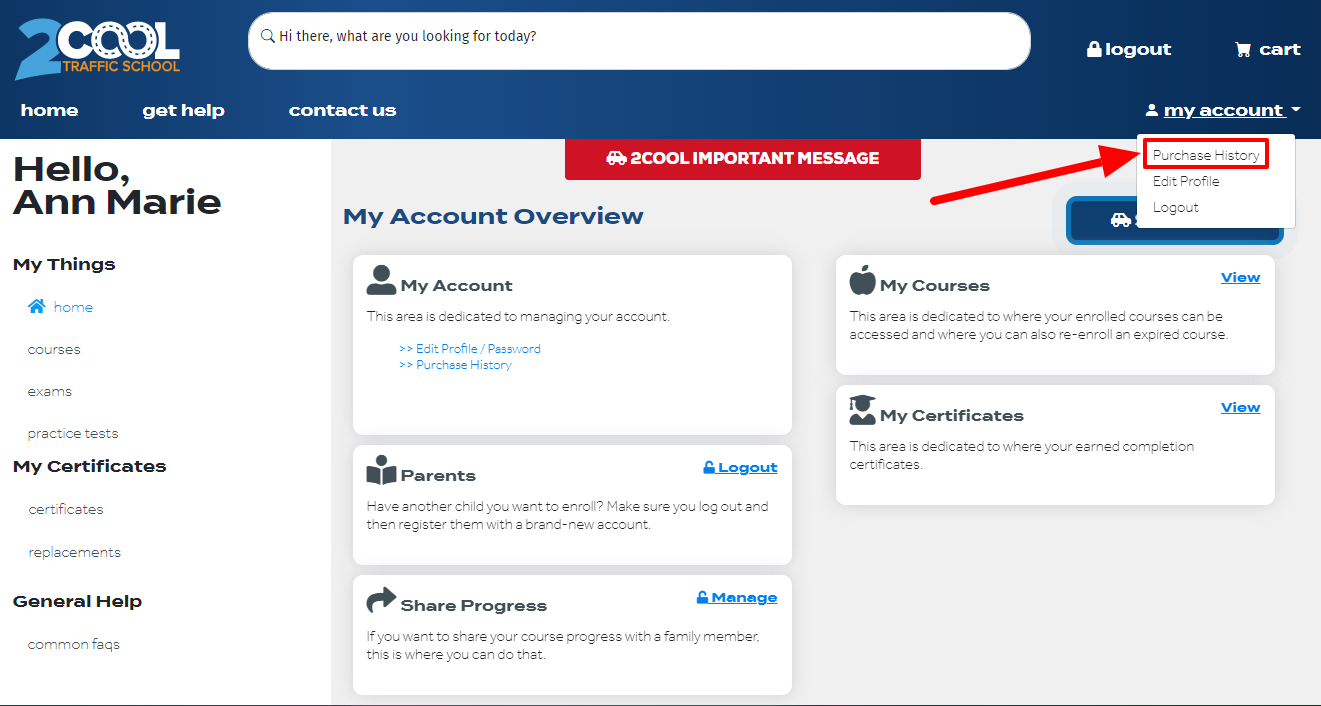Click the My Courses apple icon

coord(863,280)
